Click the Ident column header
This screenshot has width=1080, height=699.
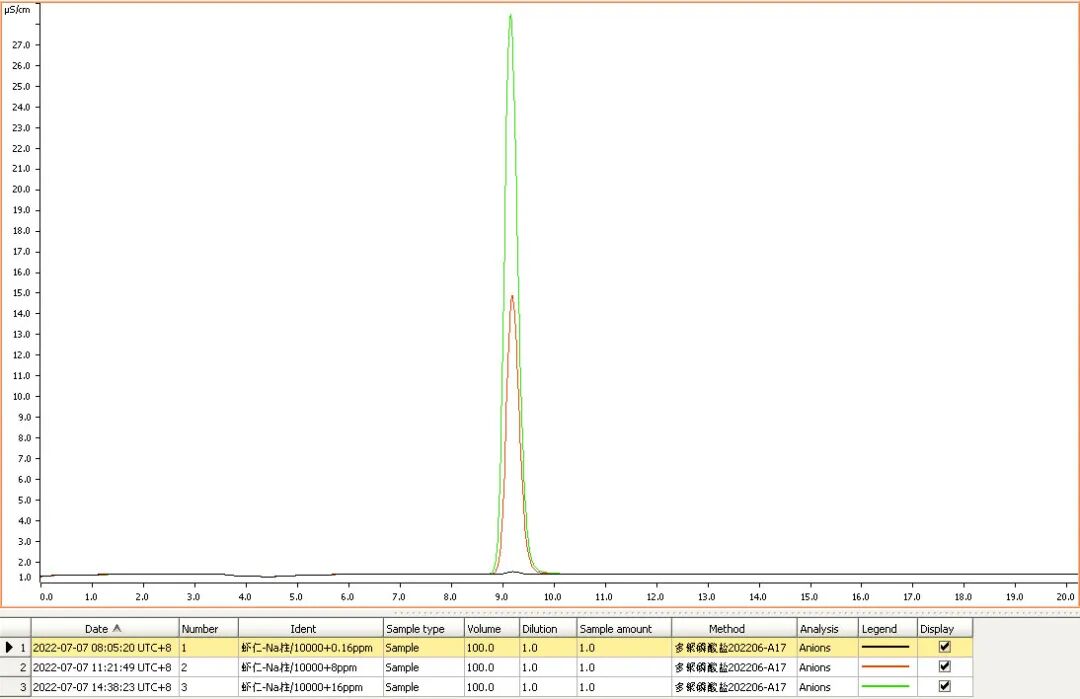pyautogui.click(x=311, y=628)
